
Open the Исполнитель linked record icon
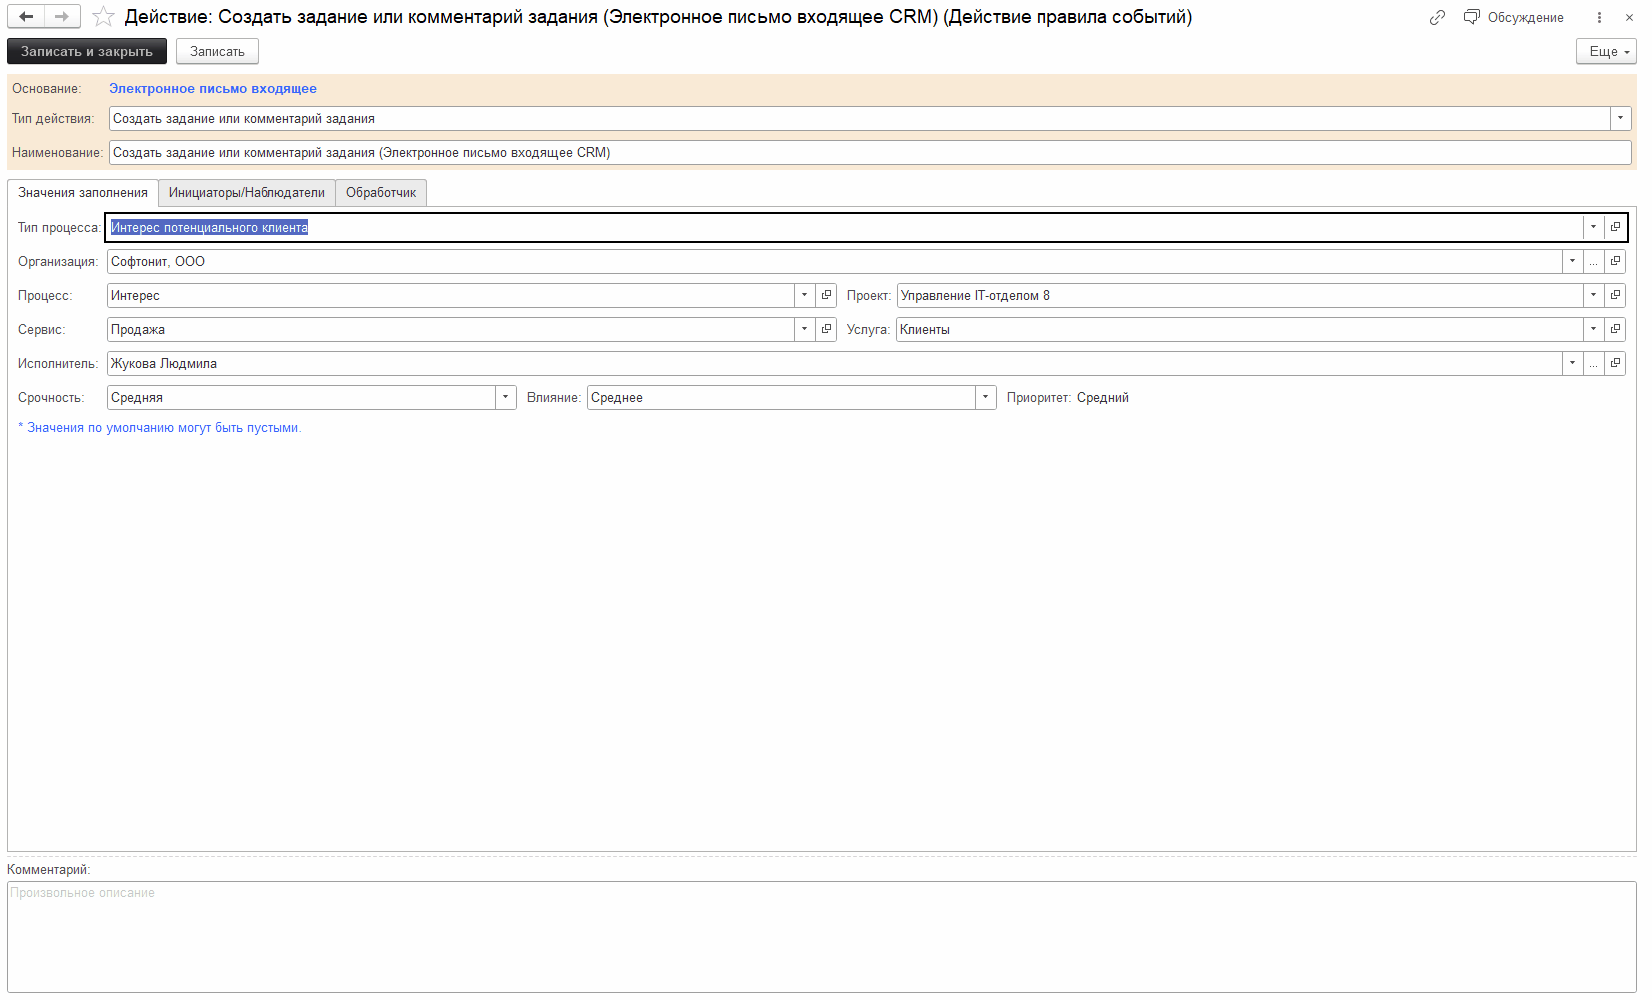click(1615, 363)
